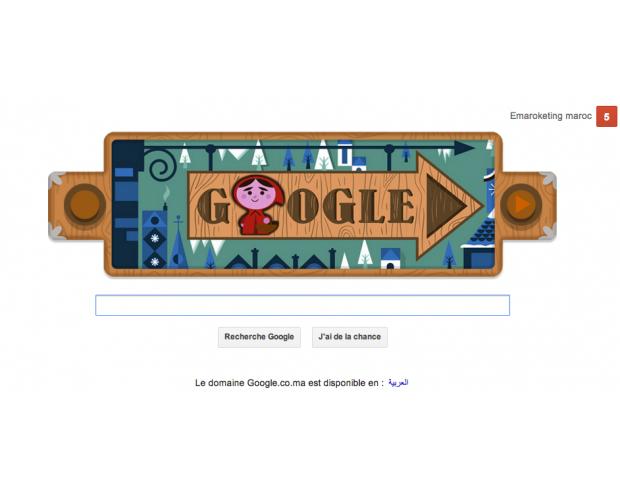The width and height of the screenshot is (620, 490).
Task: Click the wooden letter O after Red Riding Hood
Action: tap(302, 206)
